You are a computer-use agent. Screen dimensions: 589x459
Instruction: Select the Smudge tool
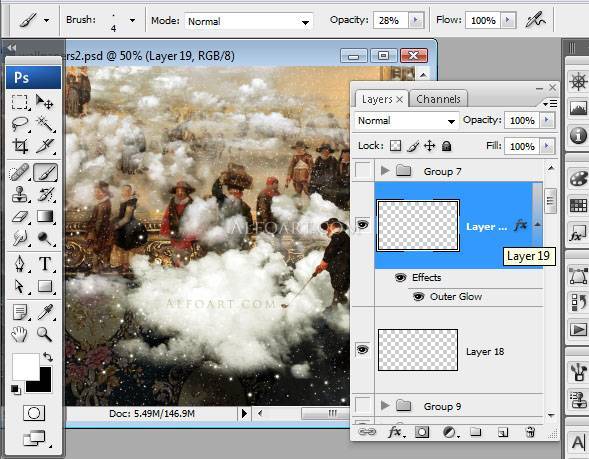pos(20,238)
